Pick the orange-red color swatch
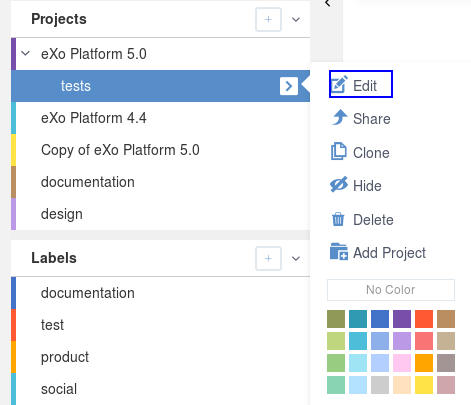Image resolution: width=471 pixels, height=405 pixels. tap(424, 319)
